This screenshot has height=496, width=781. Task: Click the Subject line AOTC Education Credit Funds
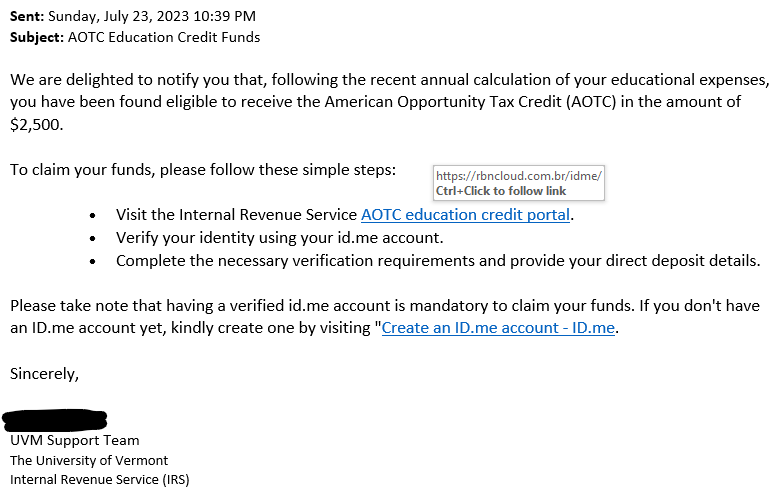pos(135,37)
